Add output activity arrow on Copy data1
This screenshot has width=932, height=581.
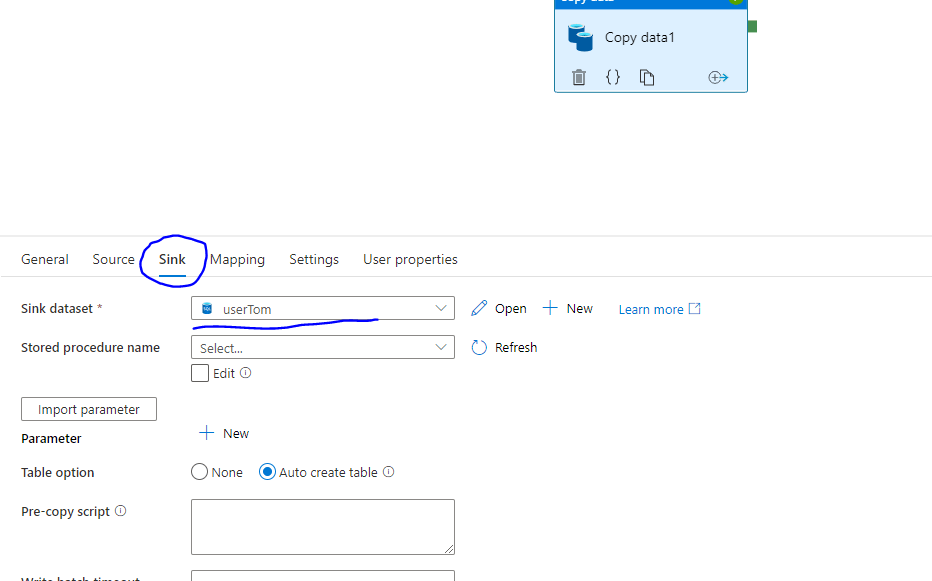718,77
